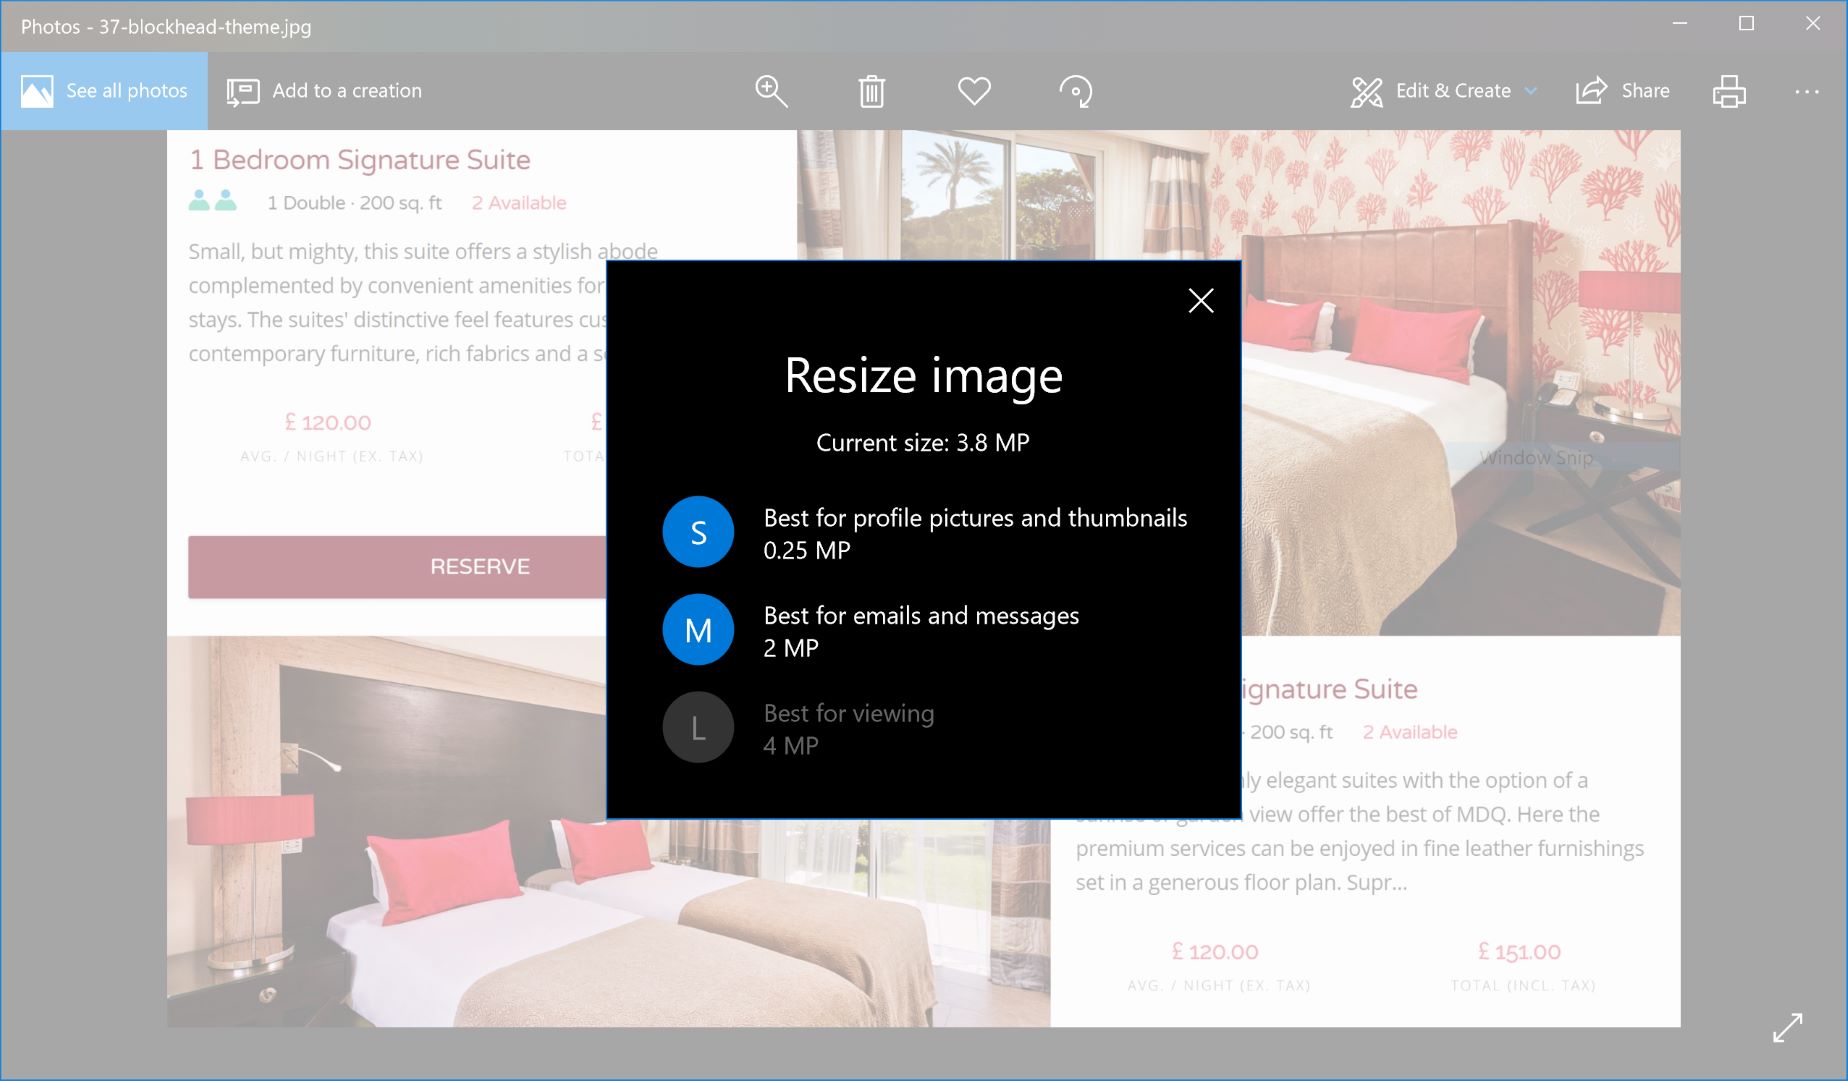The height and width of the screenshot is (1081, 1848).
Task: Click the Add to a creation icon
Action: click(x=243, y=91)
